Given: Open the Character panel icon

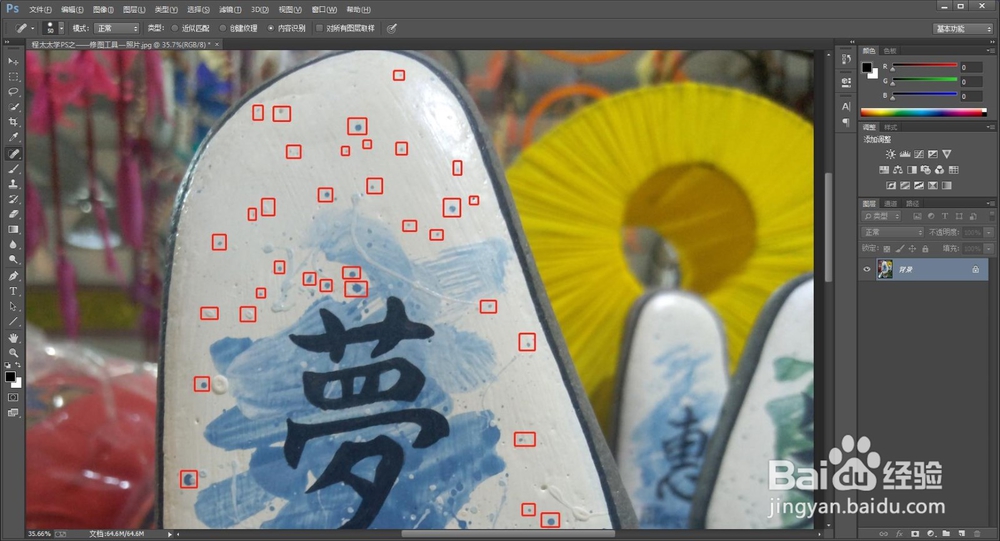Looking at the screenshot, I should coord(846,107).
